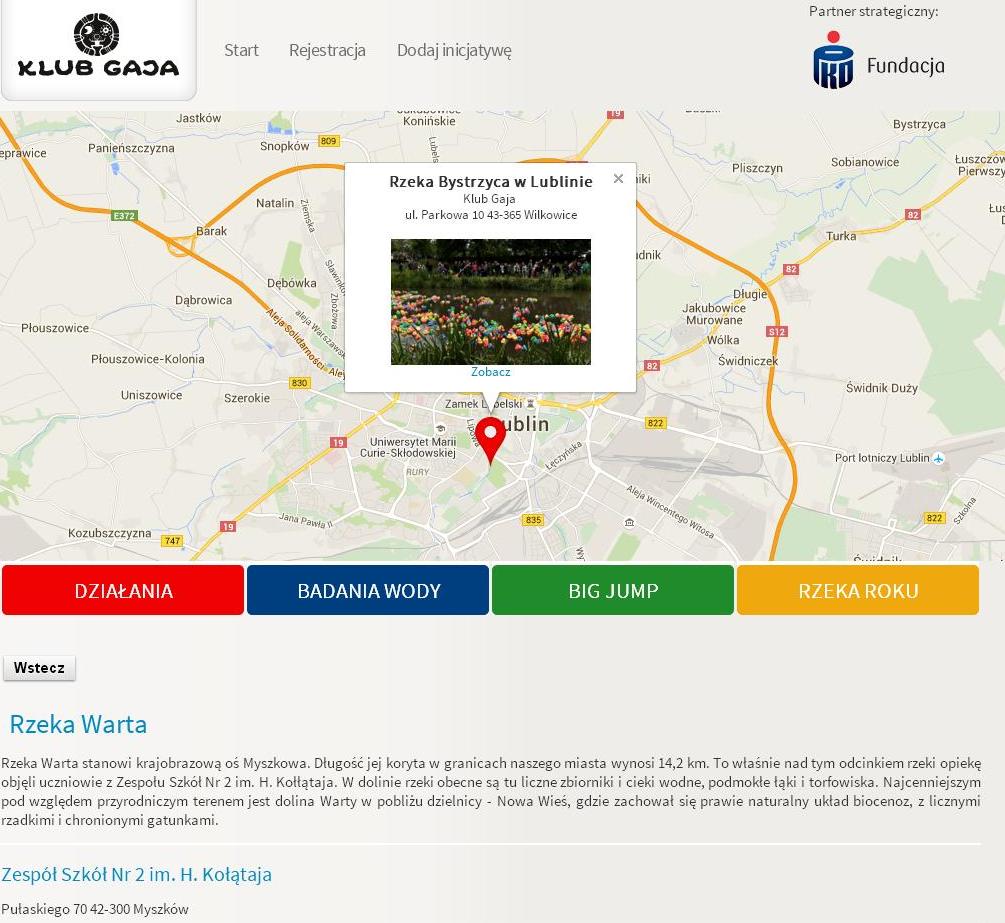Click the 809 road badge near Snopków

pos(328,140)
